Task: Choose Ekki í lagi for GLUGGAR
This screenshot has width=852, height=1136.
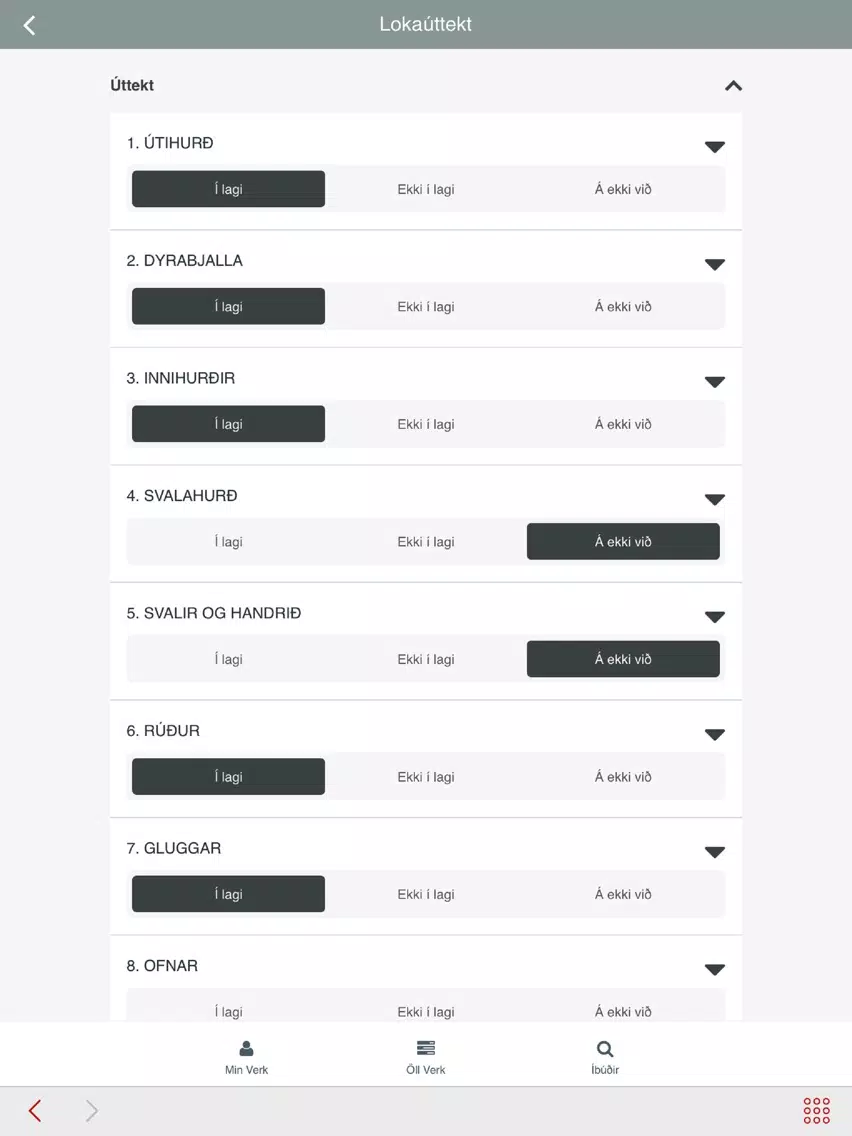Action: (x=426, y=894)
